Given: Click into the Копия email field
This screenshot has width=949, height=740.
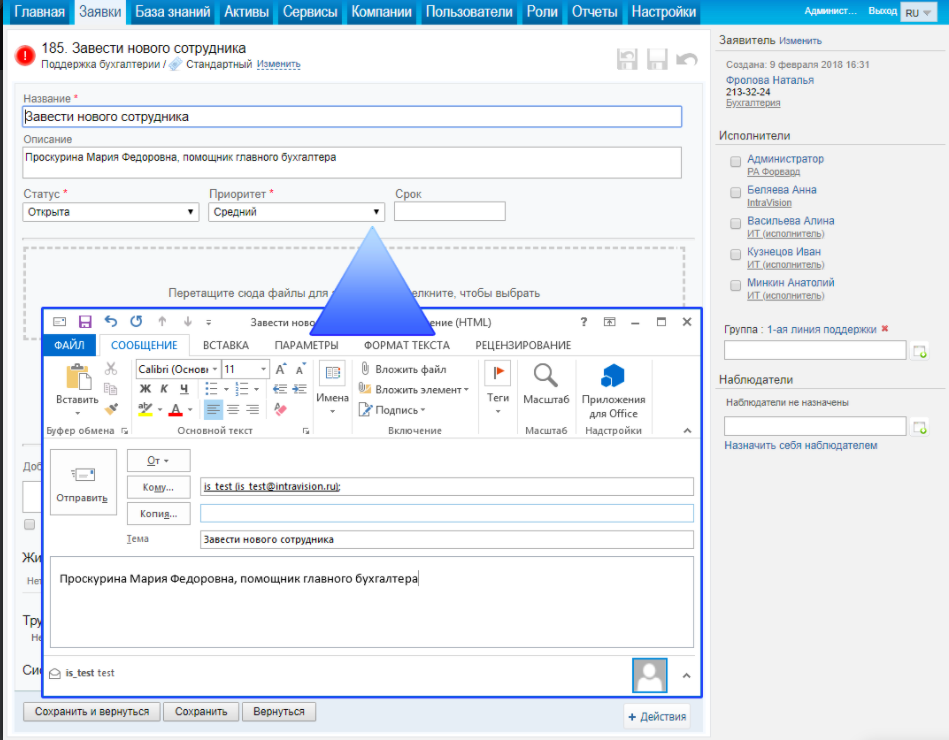Looking at the screenshot, I should click(446, 513).
